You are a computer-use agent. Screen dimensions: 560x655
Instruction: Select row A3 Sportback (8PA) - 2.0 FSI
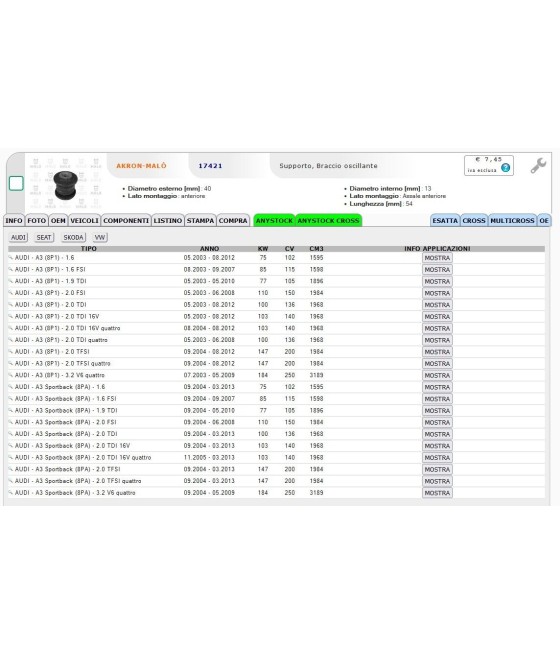(x=276, y=422)
